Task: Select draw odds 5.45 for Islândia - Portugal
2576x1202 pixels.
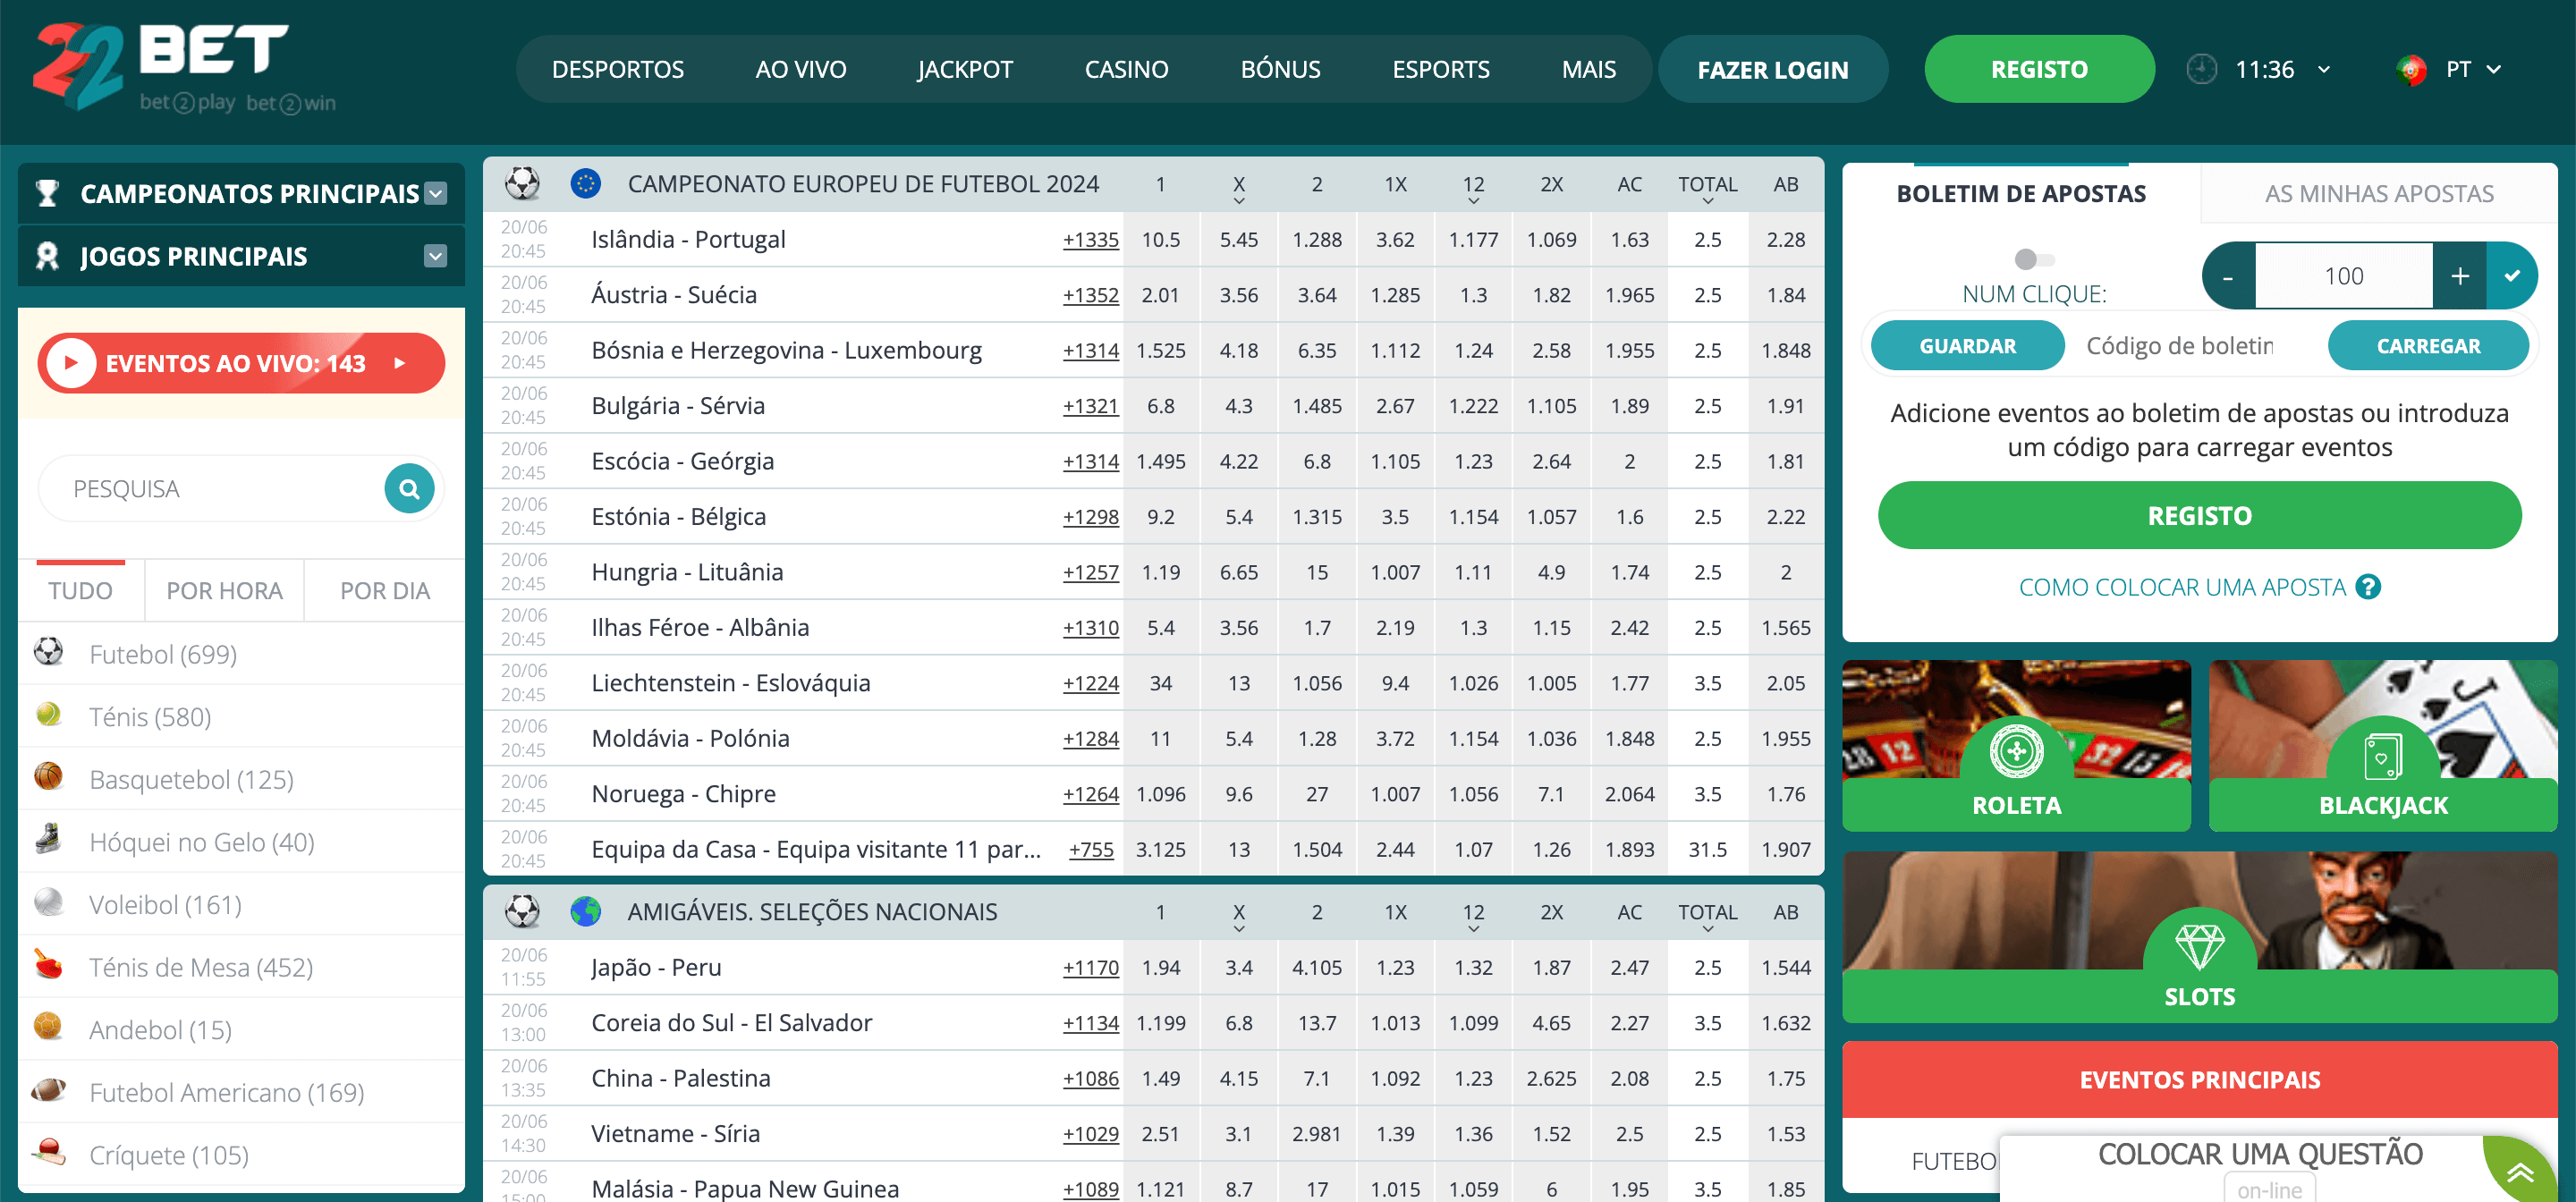Action: tap(1239, 239)
